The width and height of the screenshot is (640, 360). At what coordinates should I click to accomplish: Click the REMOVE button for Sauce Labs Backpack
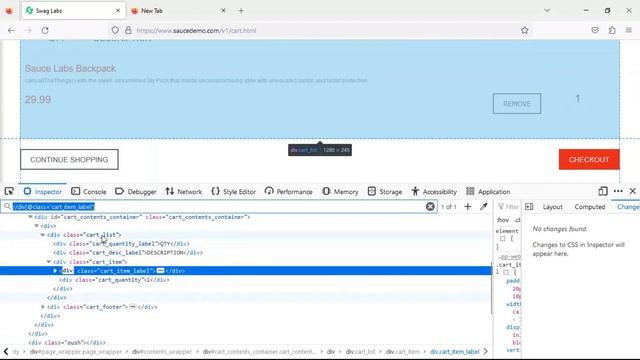[x=517, y=104]
